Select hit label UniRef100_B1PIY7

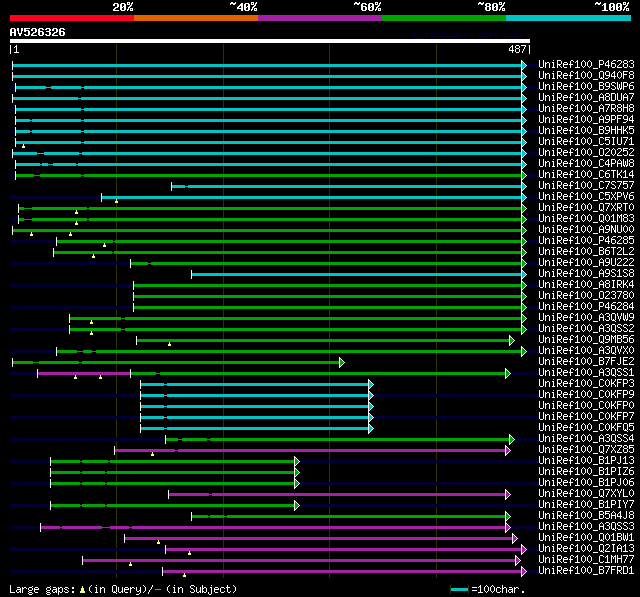[586, 505]
